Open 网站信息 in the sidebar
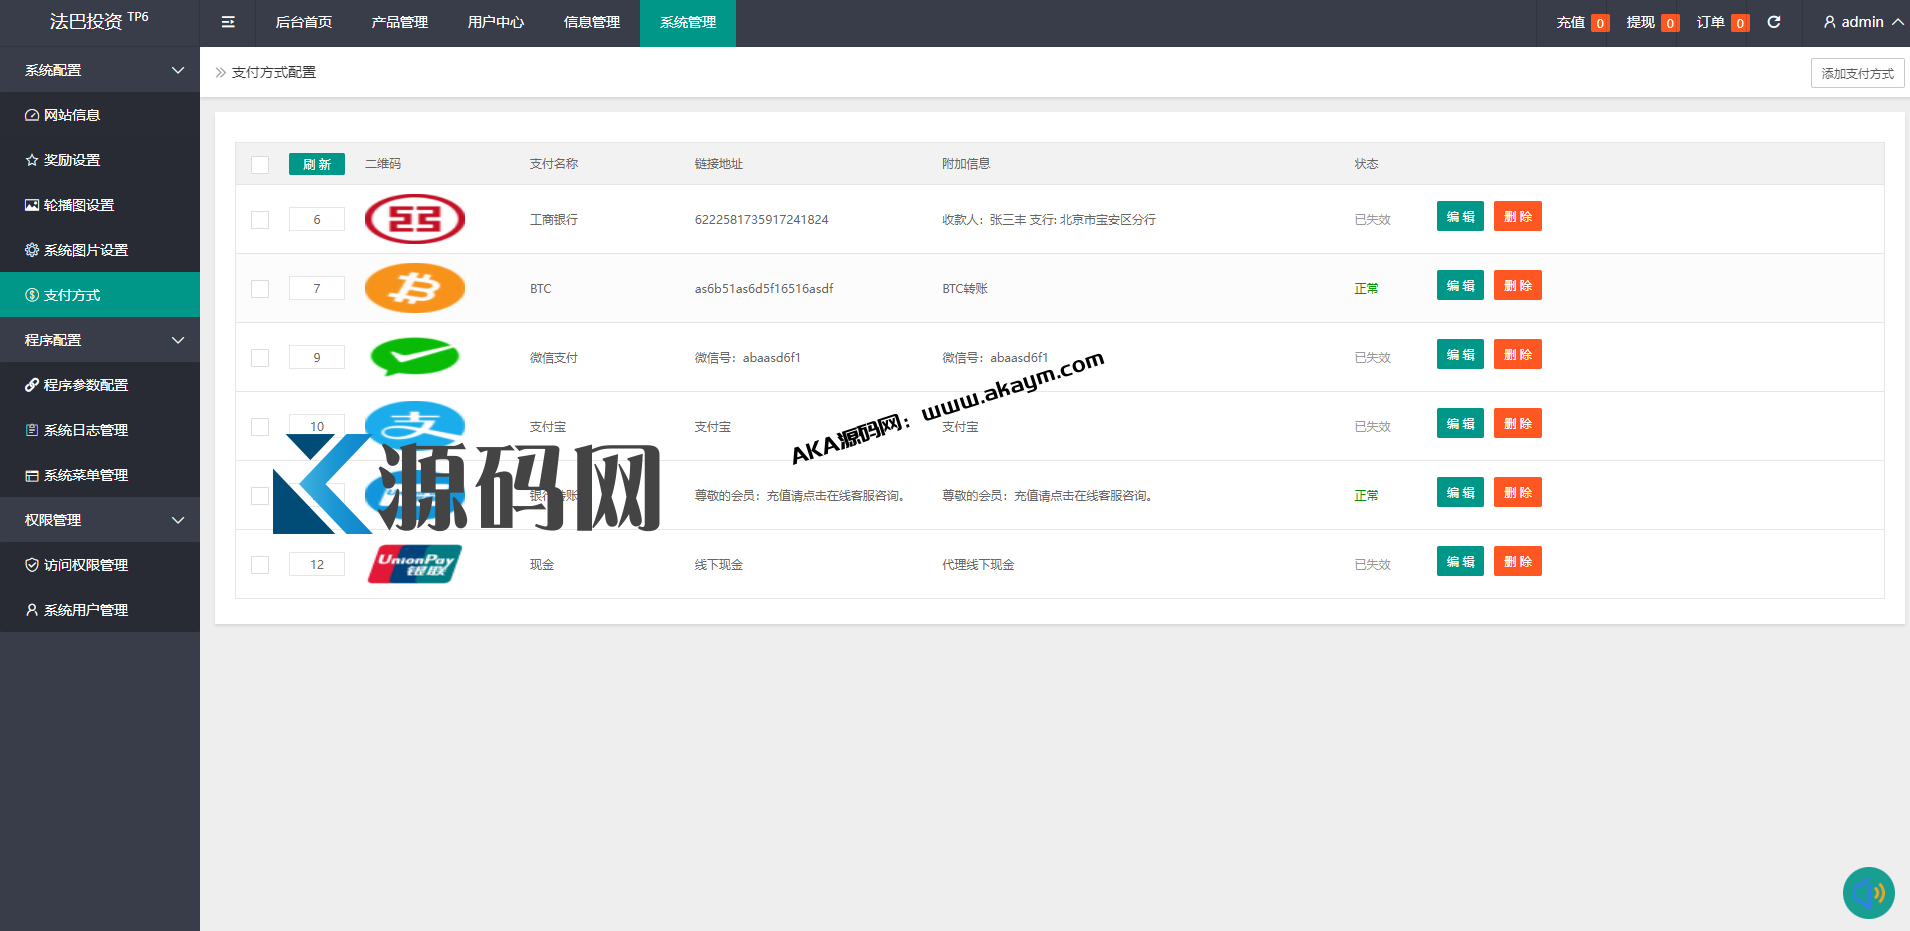Image resolution: width=1910 pixels, height=931 pixels. click(72, 115)
